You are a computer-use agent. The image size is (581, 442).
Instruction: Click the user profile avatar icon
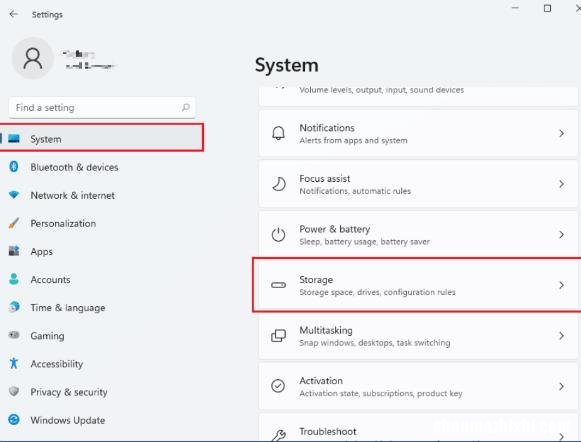33,58
